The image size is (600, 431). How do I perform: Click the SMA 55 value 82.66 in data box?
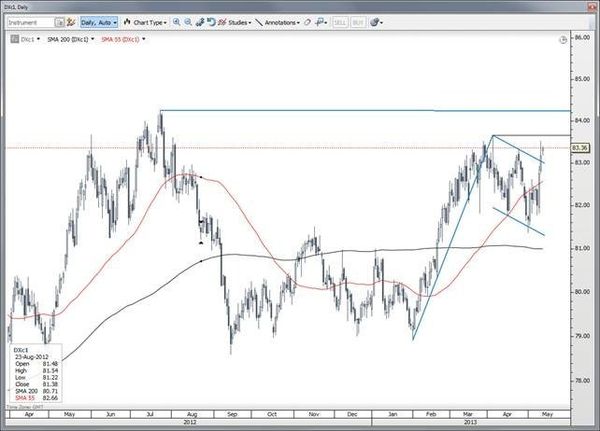click(x=51, y=398)
